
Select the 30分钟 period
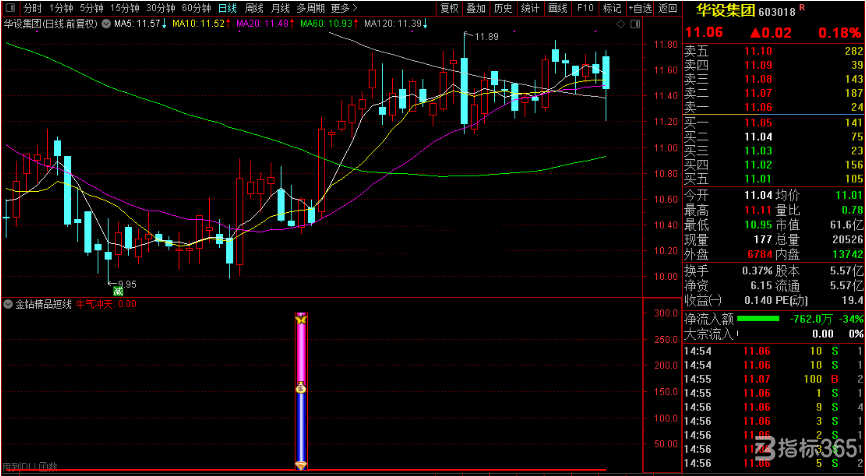tap(160, 8)
